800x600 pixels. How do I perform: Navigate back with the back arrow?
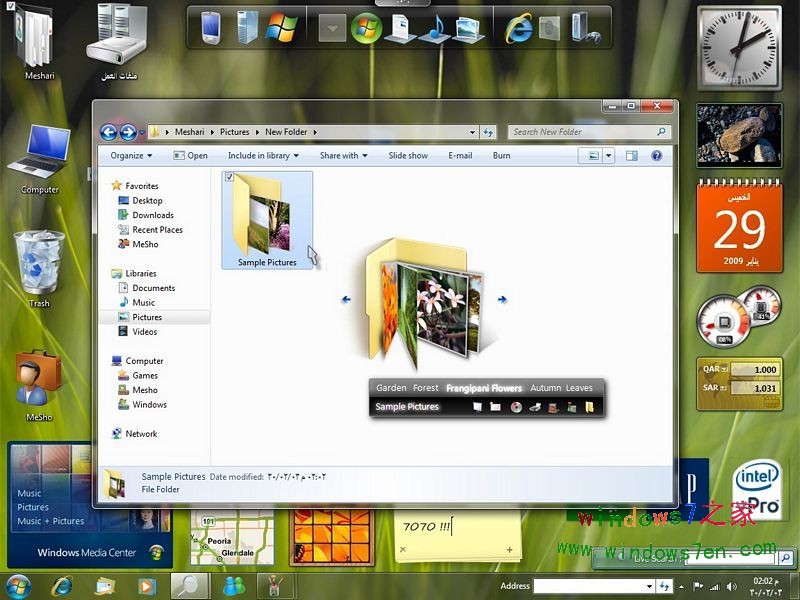pyautogui.click(x=108, y=131)
